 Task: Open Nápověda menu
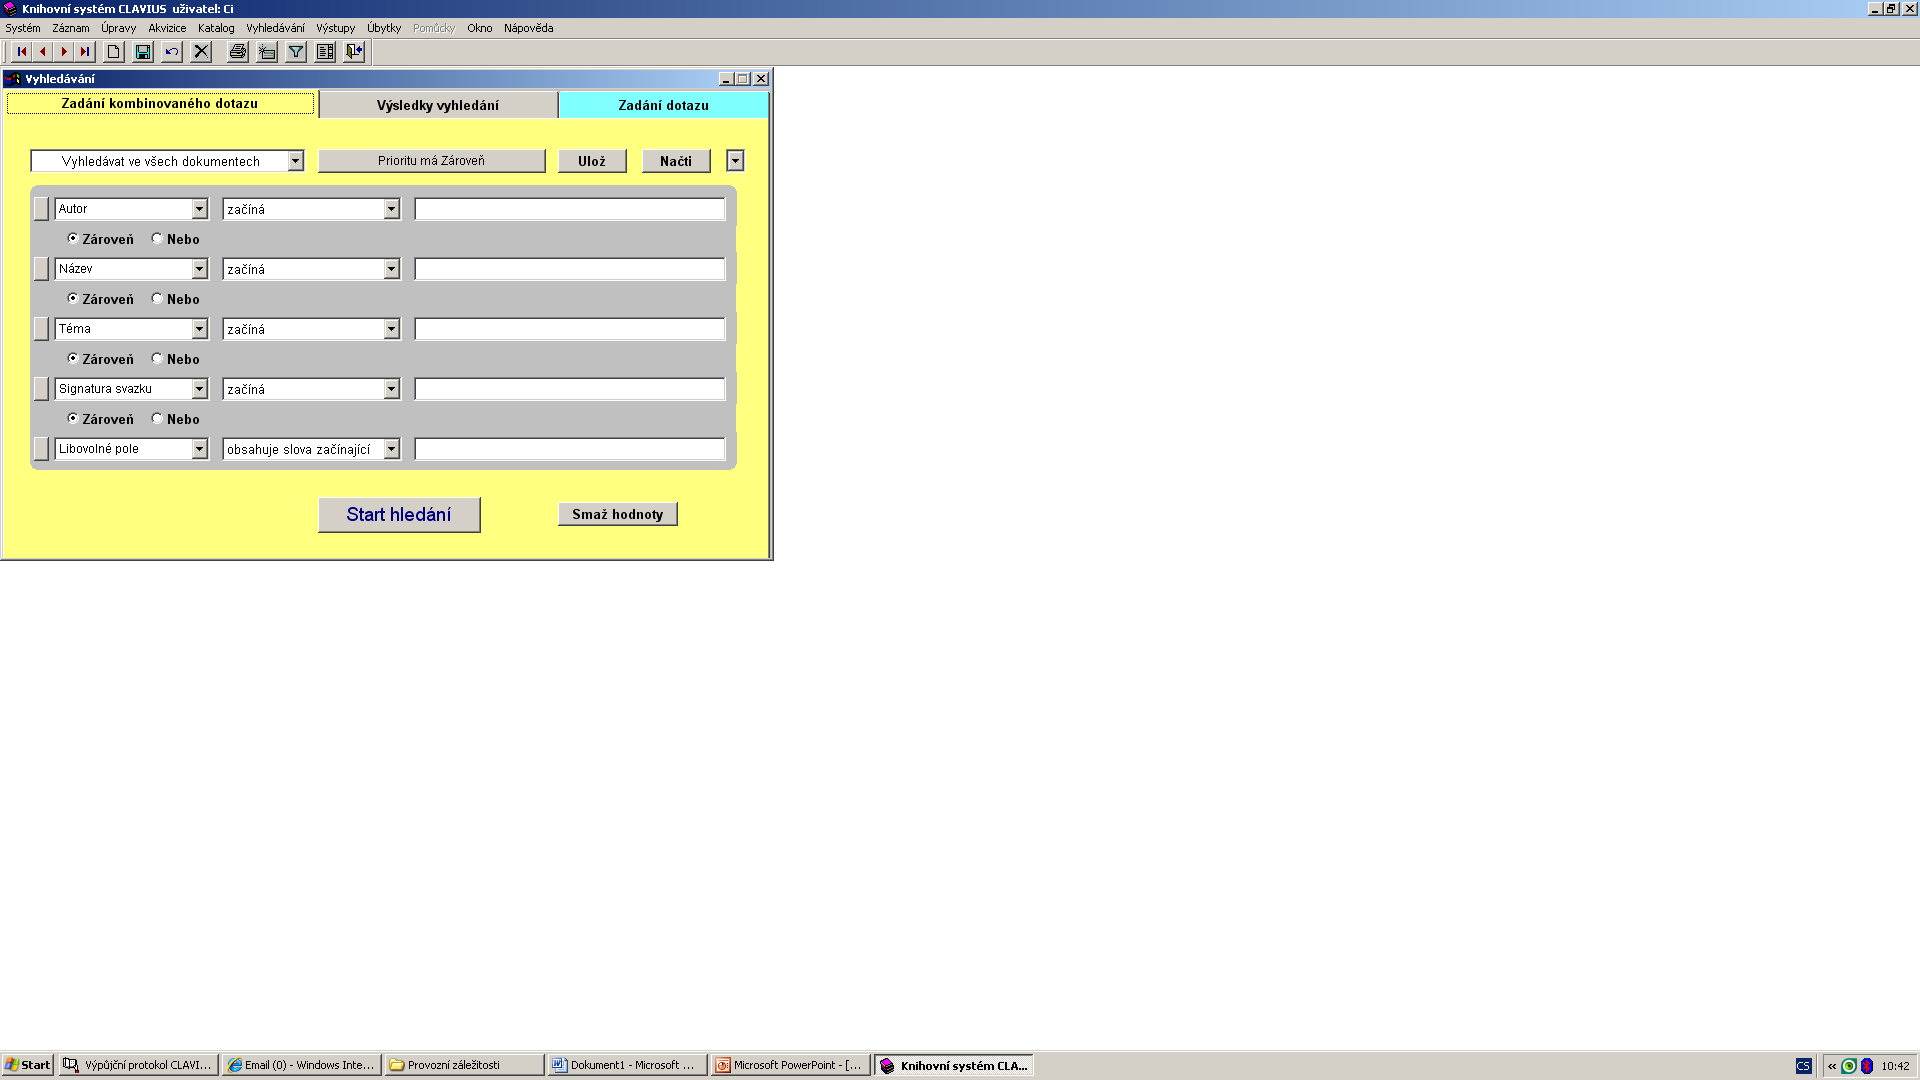(x=528, y=28)
